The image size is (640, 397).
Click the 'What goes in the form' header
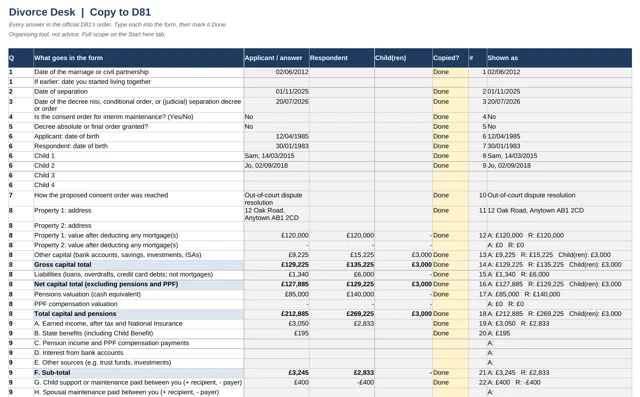[138, 58]
